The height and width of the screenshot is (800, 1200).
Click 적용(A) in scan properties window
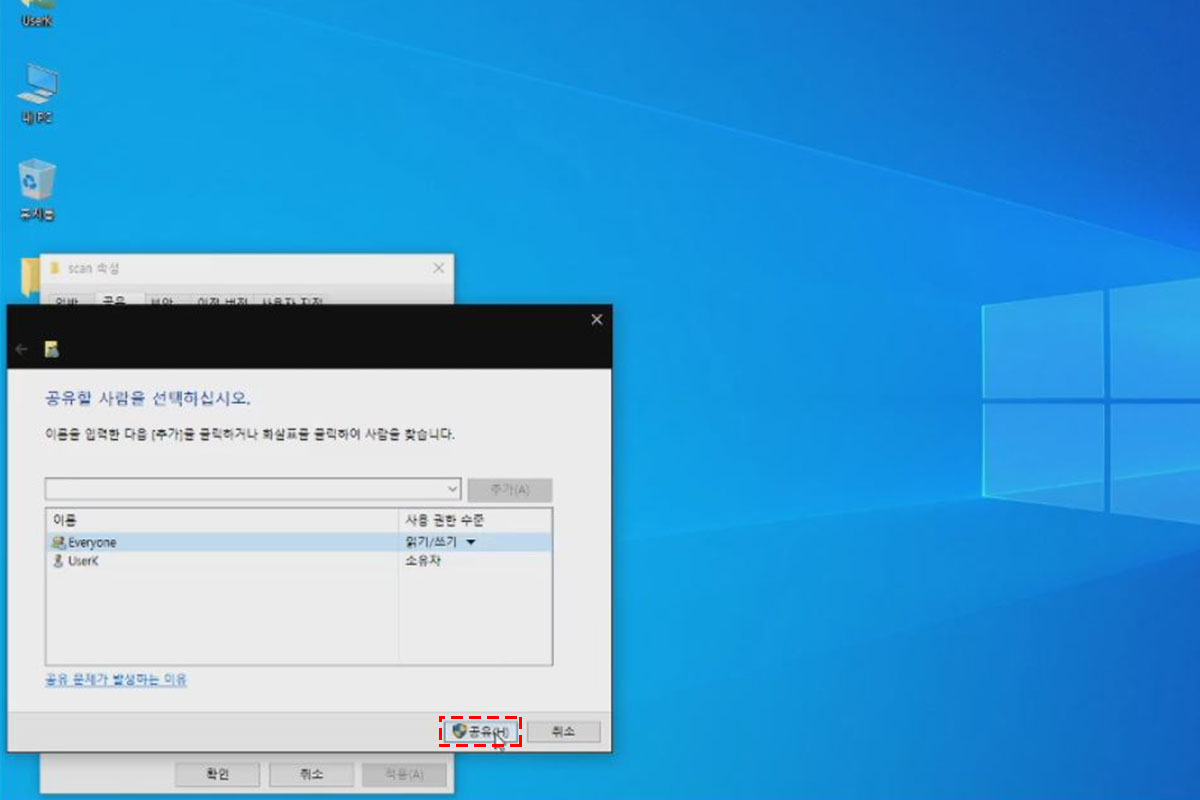[403, 774]
